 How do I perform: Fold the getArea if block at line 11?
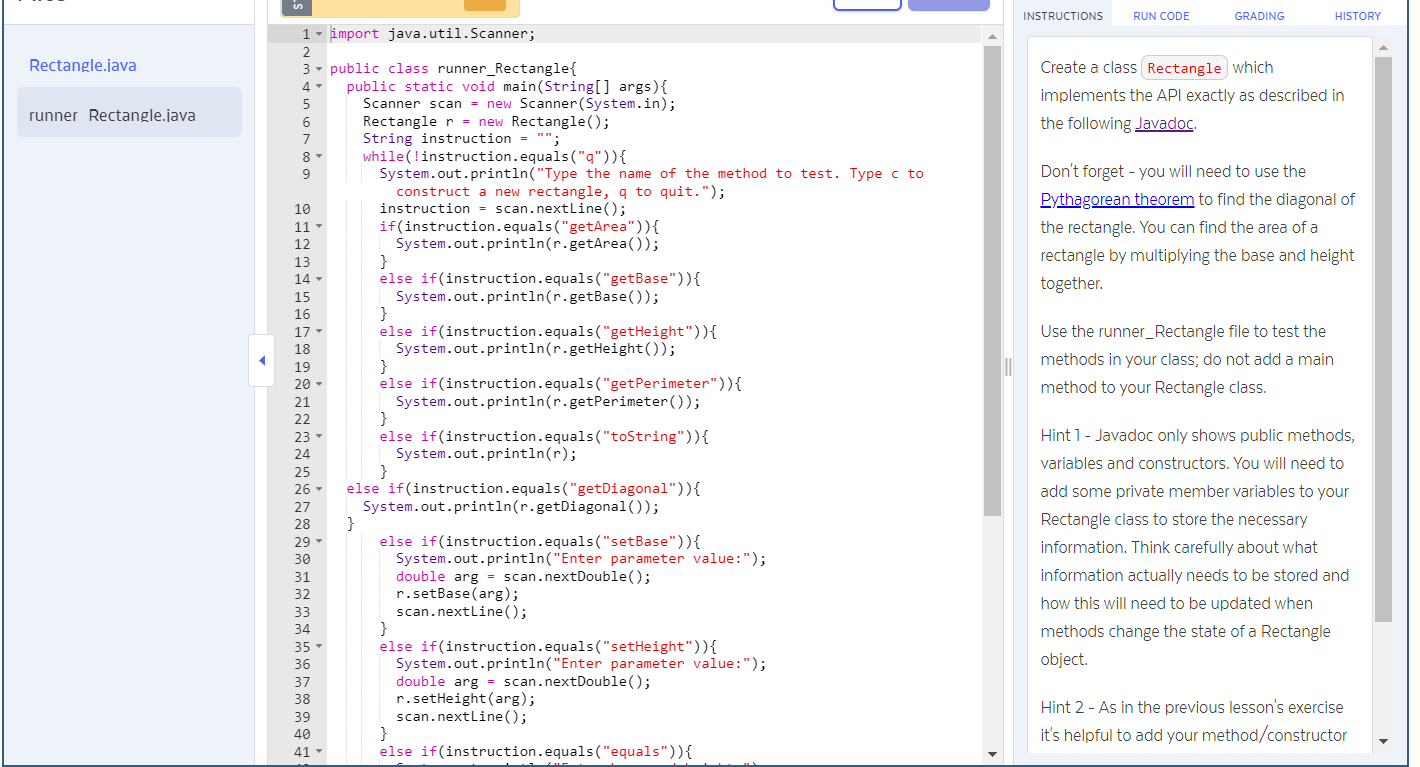(318, 226)
